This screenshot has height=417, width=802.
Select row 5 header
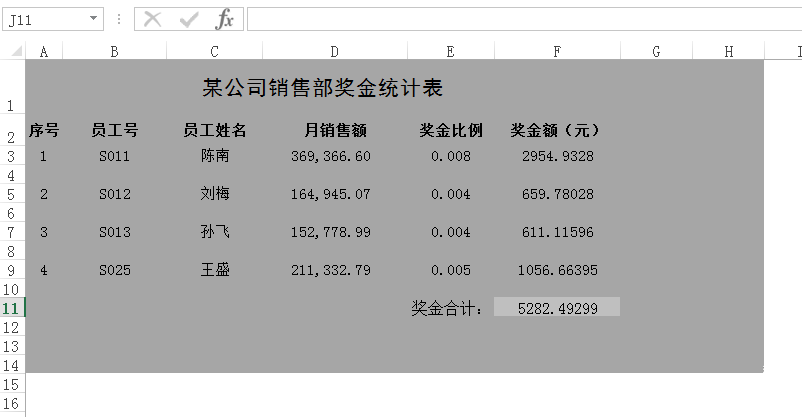coord(12,194)
